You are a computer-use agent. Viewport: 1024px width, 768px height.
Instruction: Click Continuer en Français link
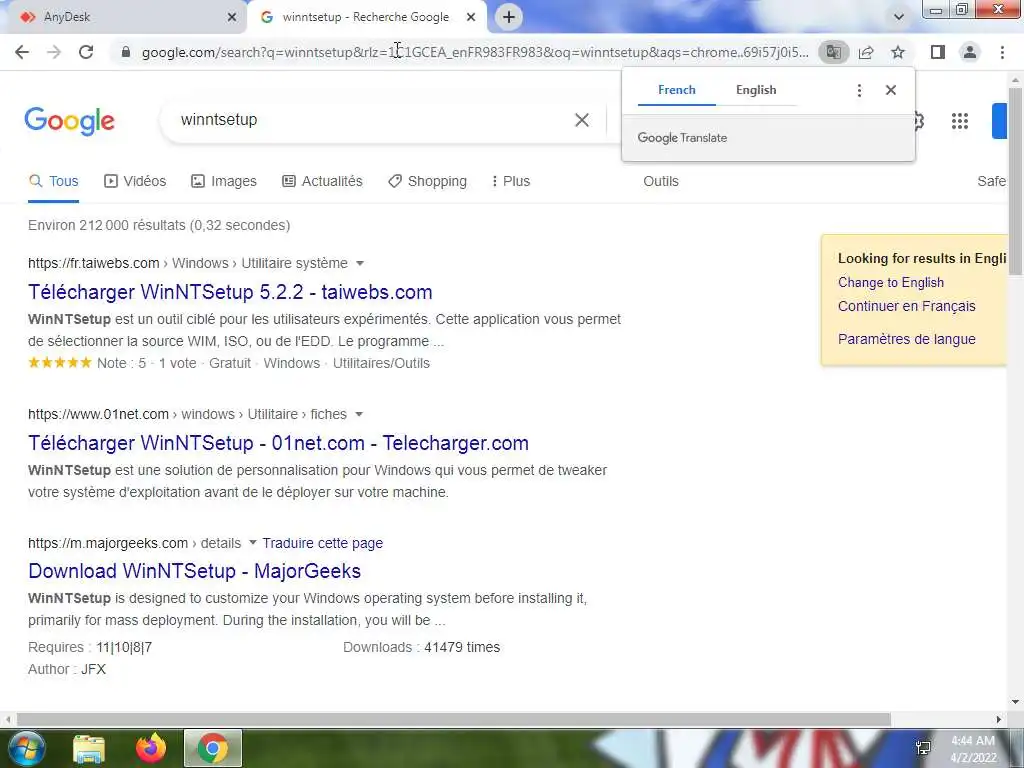906,306
